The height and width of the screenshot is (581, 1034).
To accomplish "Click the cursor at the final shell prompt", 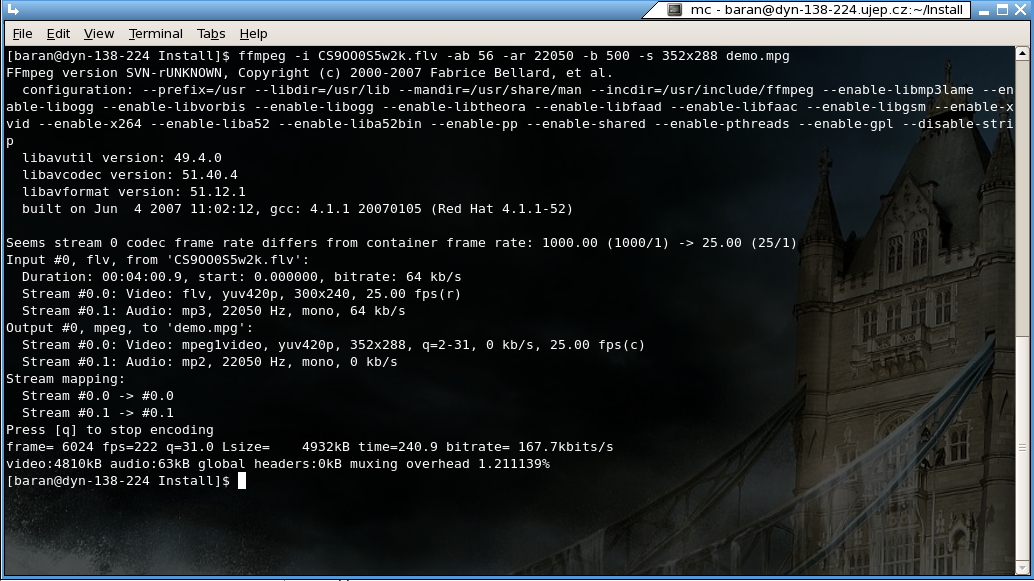I will [242, 481].
